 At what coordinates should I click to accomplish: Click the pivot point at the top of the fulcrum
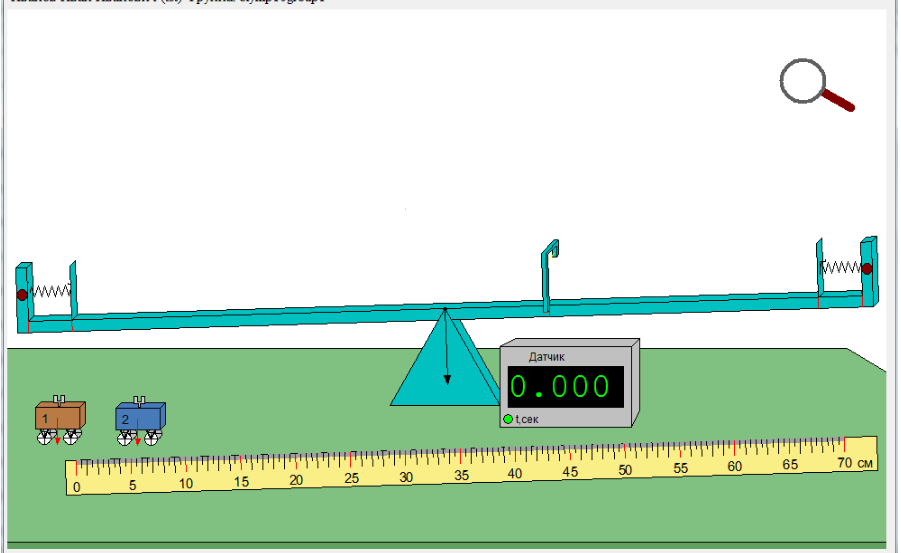[x=445, y=310]
